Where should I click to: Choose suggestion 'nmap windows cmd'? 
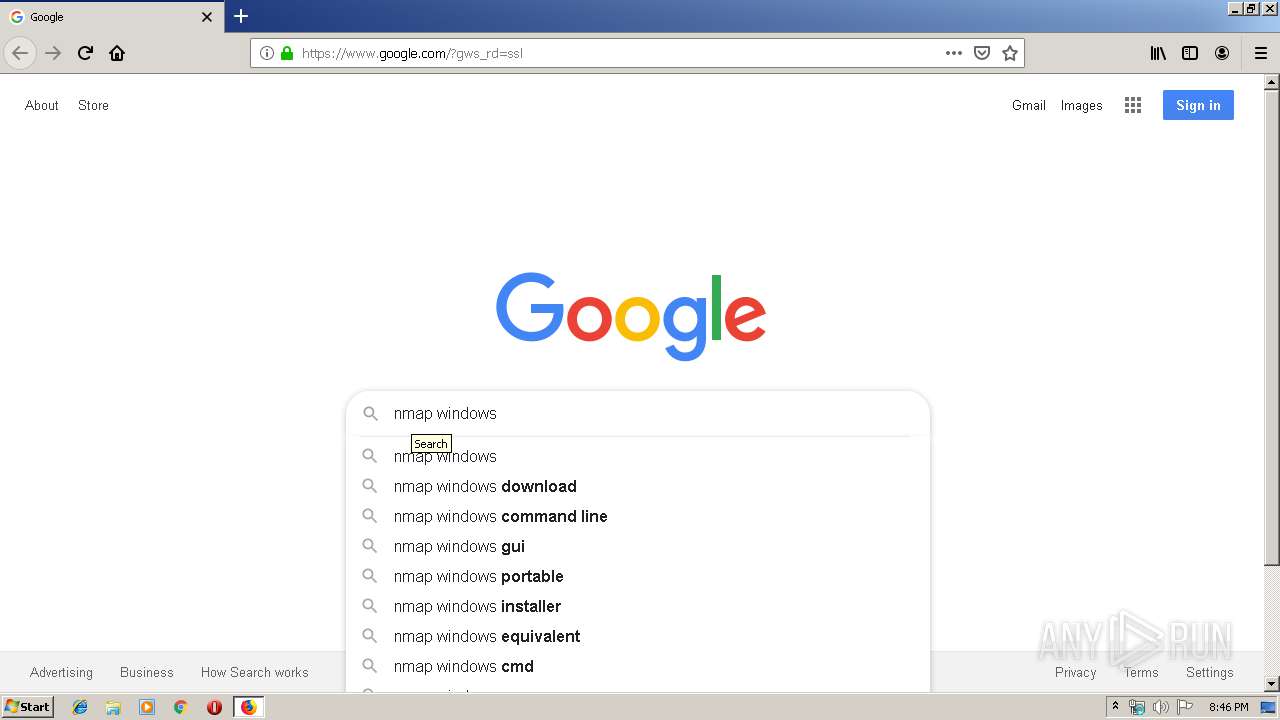pos(638,666)
